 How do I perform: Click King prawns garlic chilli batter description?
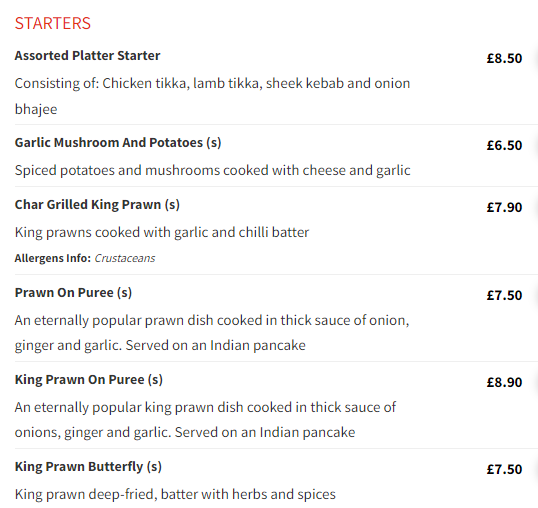click(162, 233)
